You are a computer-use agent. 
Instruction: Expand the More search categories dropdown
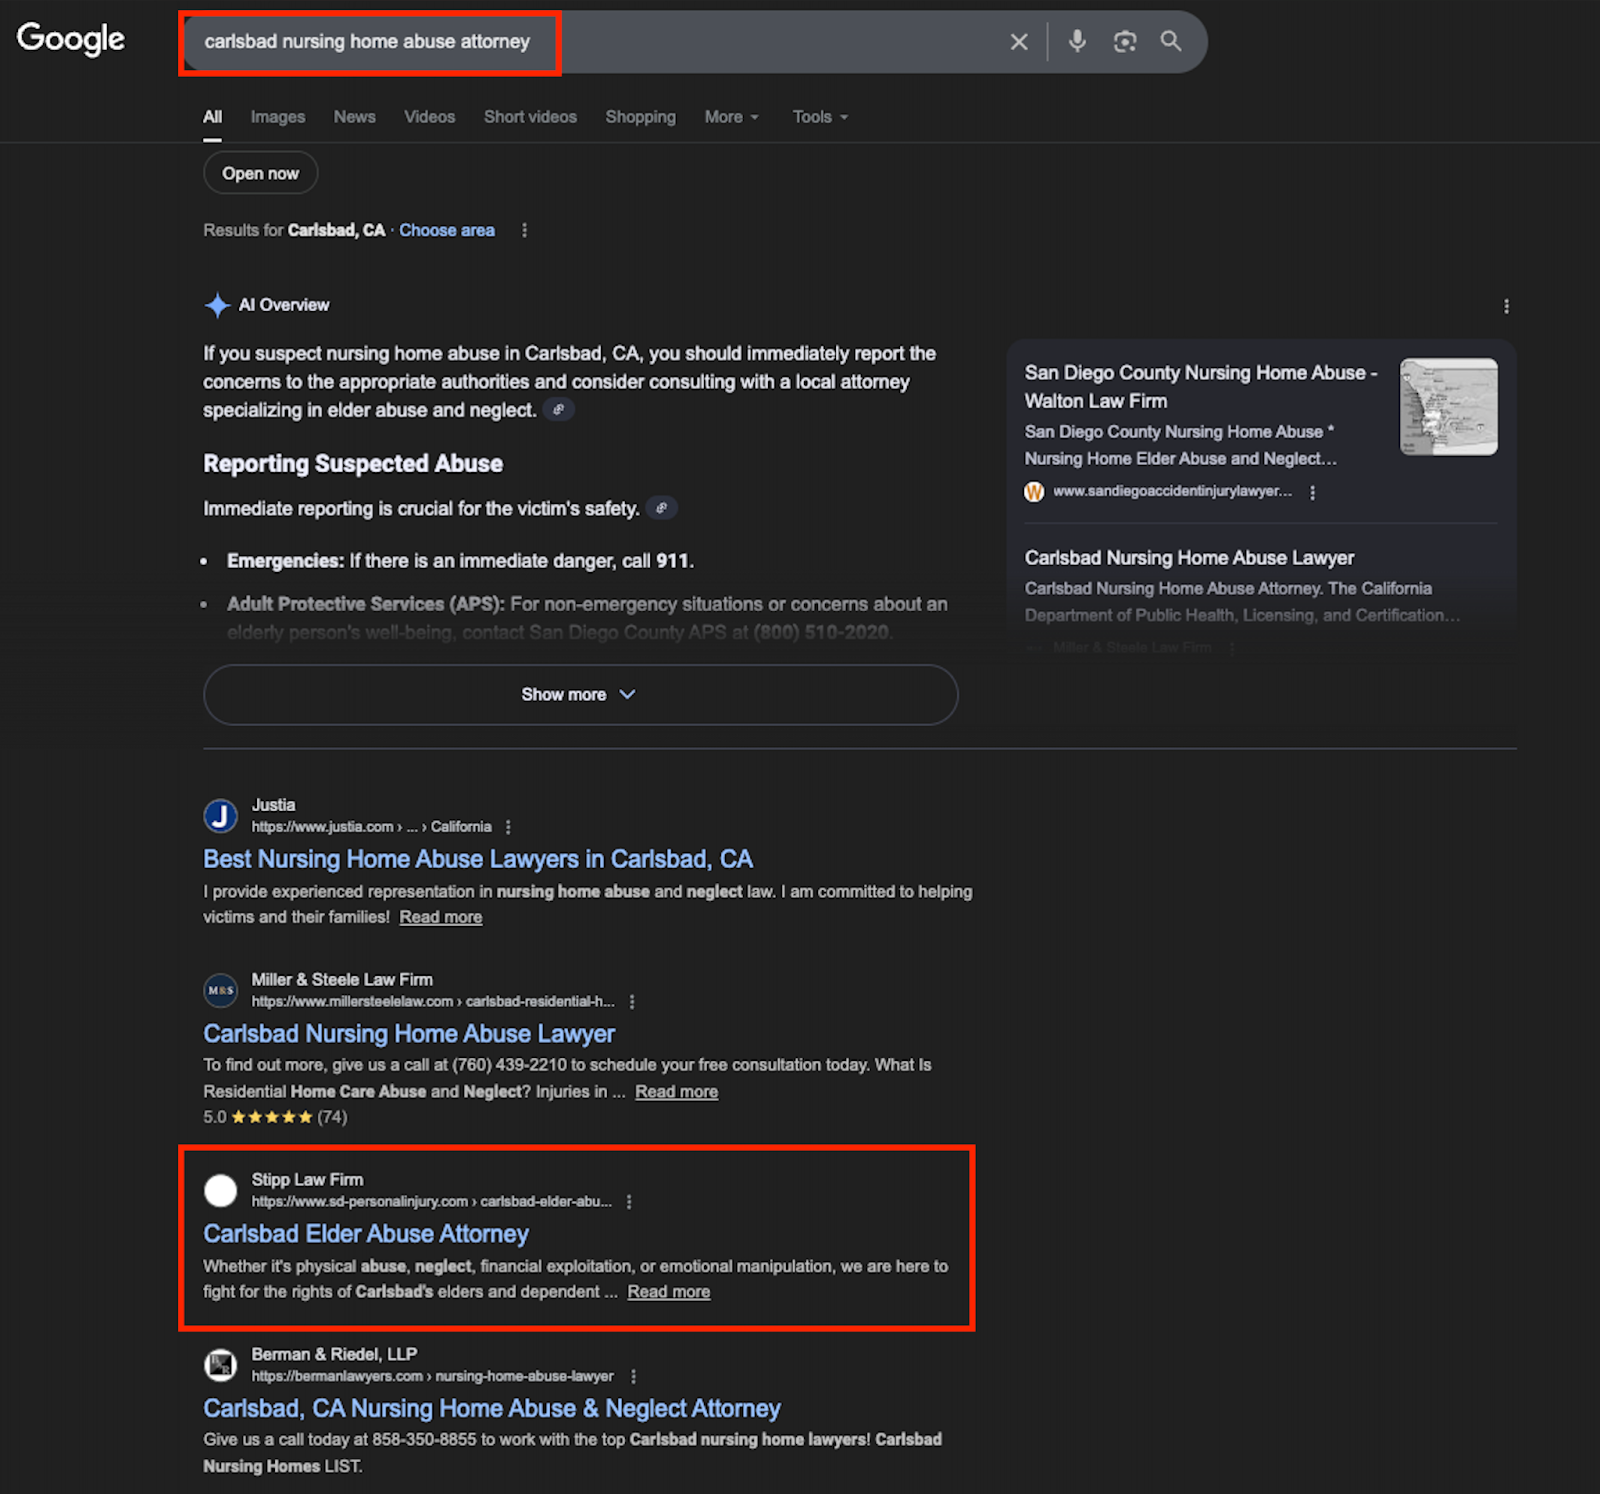[x=731, y=117]
